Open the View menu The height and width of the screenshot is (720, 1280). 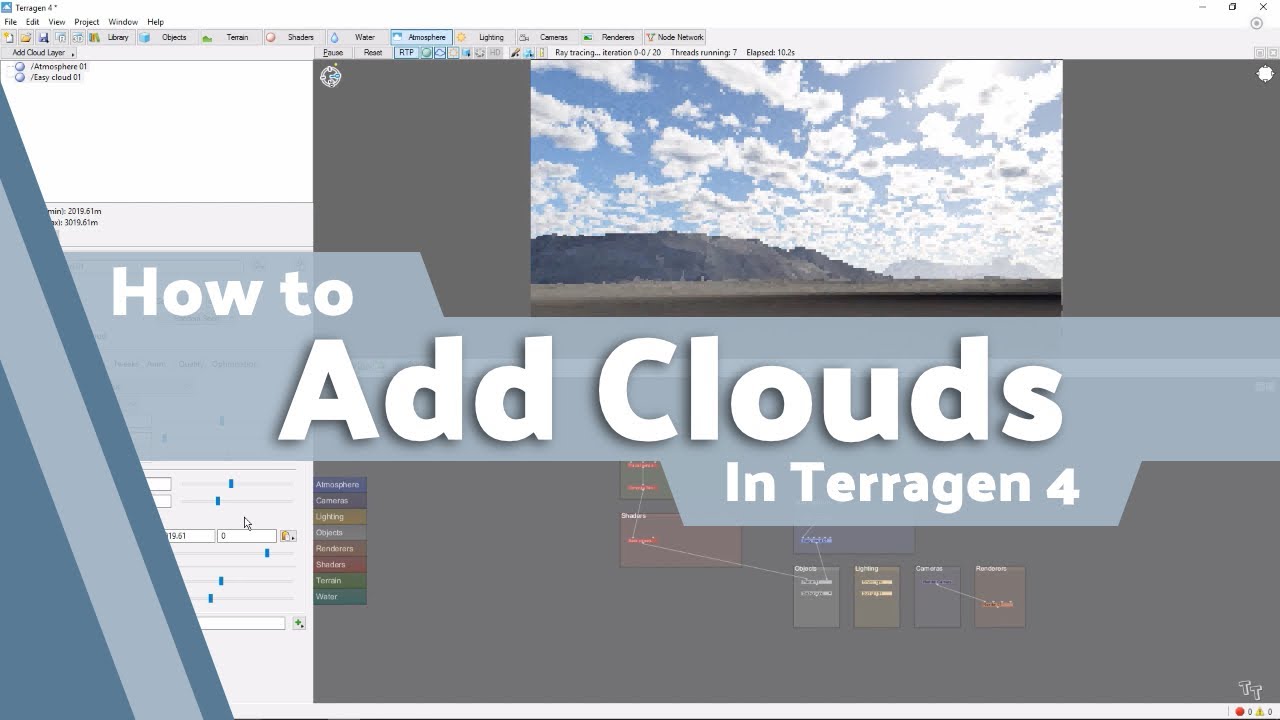pyautogui.click(x=57, y=22)
